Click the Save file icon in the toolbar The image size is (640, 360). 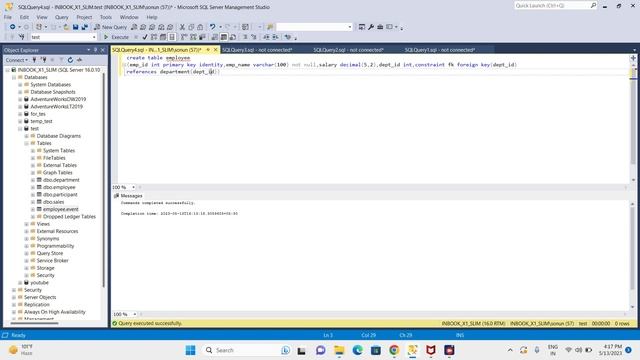click(x=76, y=27)
